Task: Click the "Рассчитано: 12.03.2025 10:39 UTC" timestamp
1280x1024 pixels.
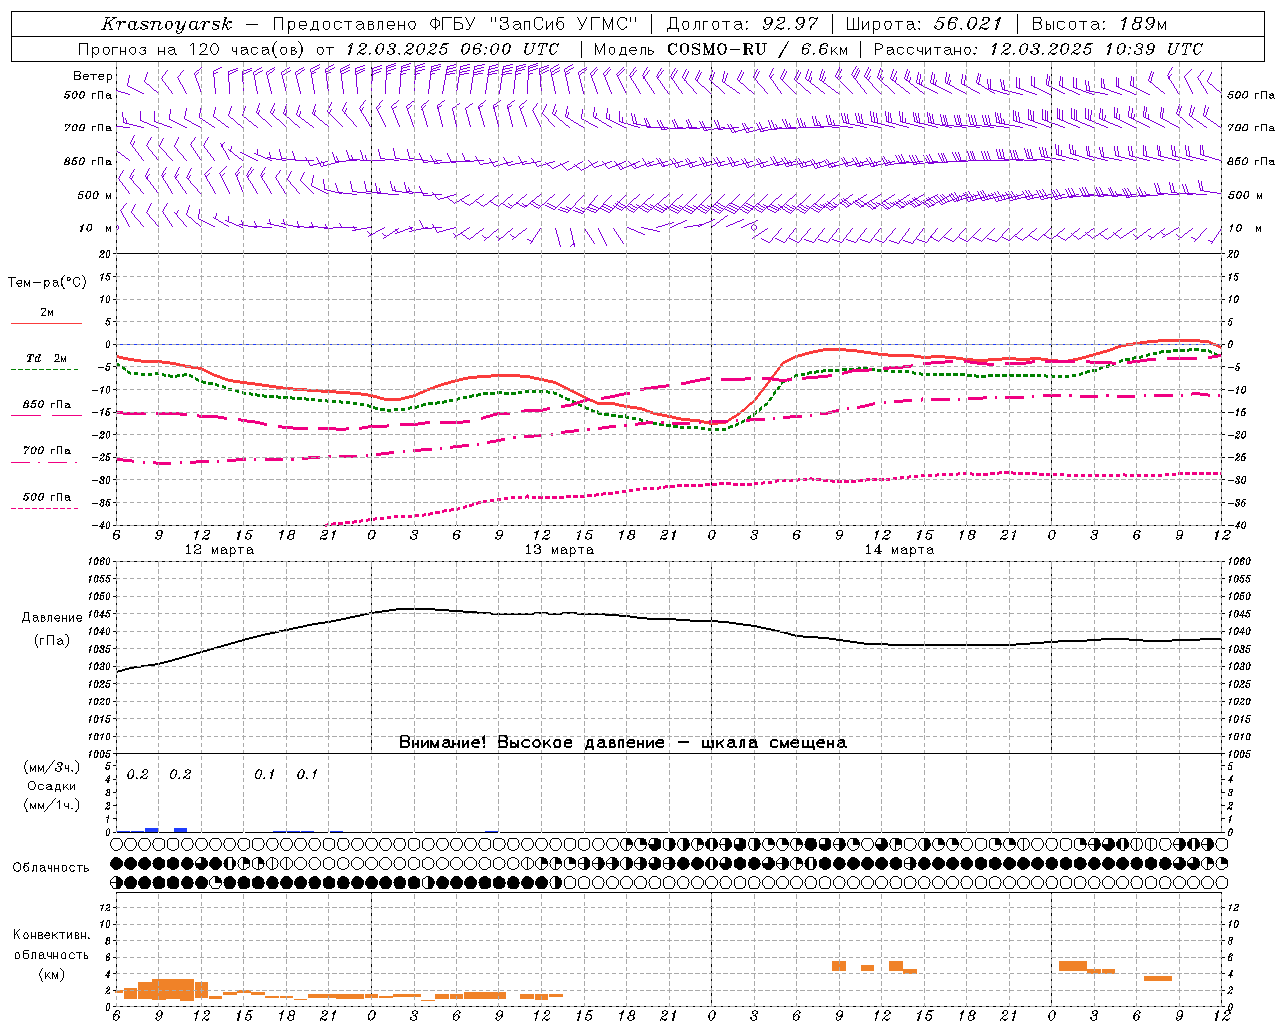Action: [x=1038, y=49]
